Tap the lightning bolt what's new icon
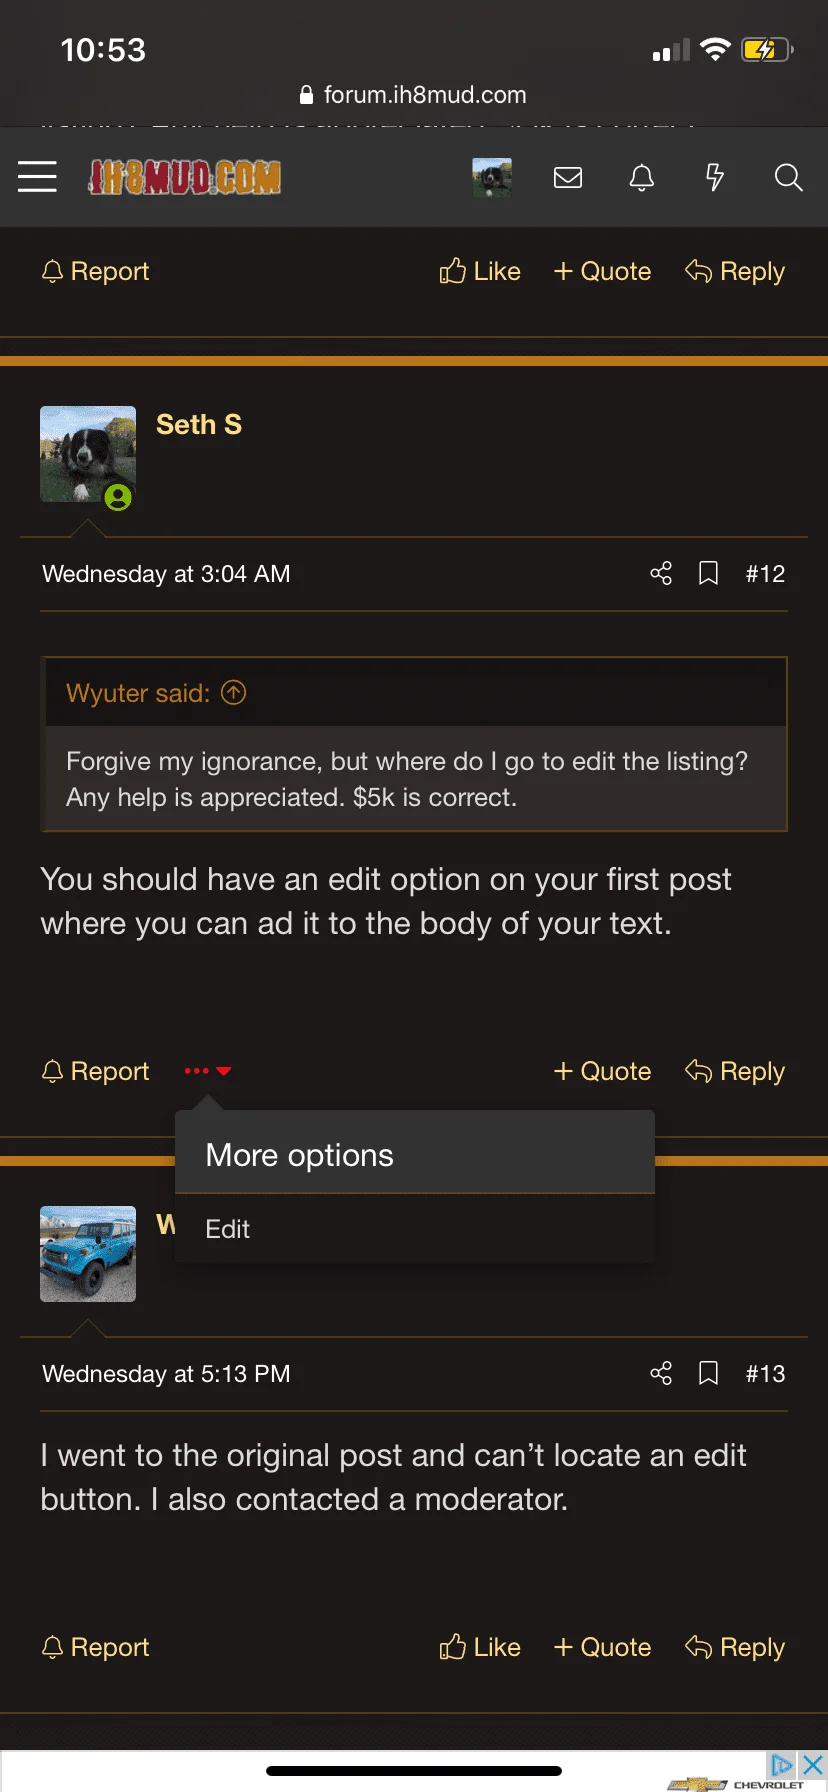 pyautogui.click(x=714, y=177)
